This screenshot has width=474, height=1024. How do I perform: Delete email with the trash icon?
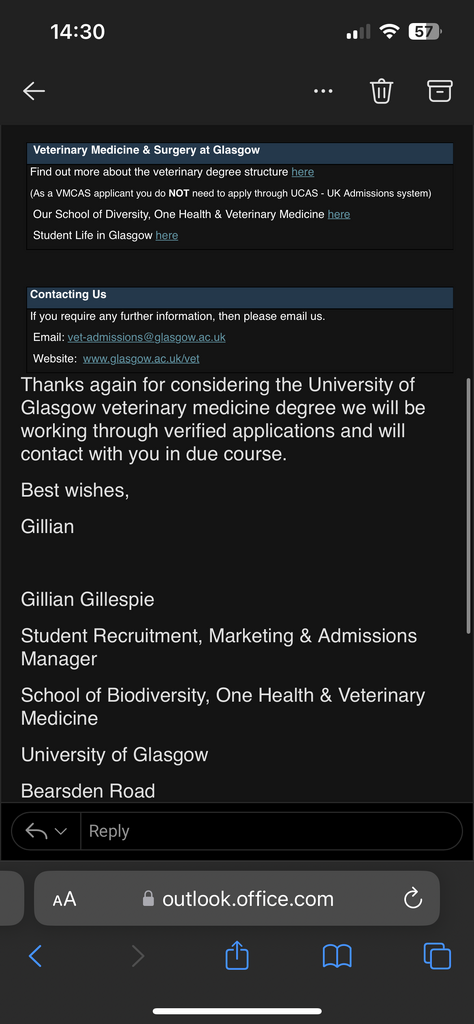point(381,91)
